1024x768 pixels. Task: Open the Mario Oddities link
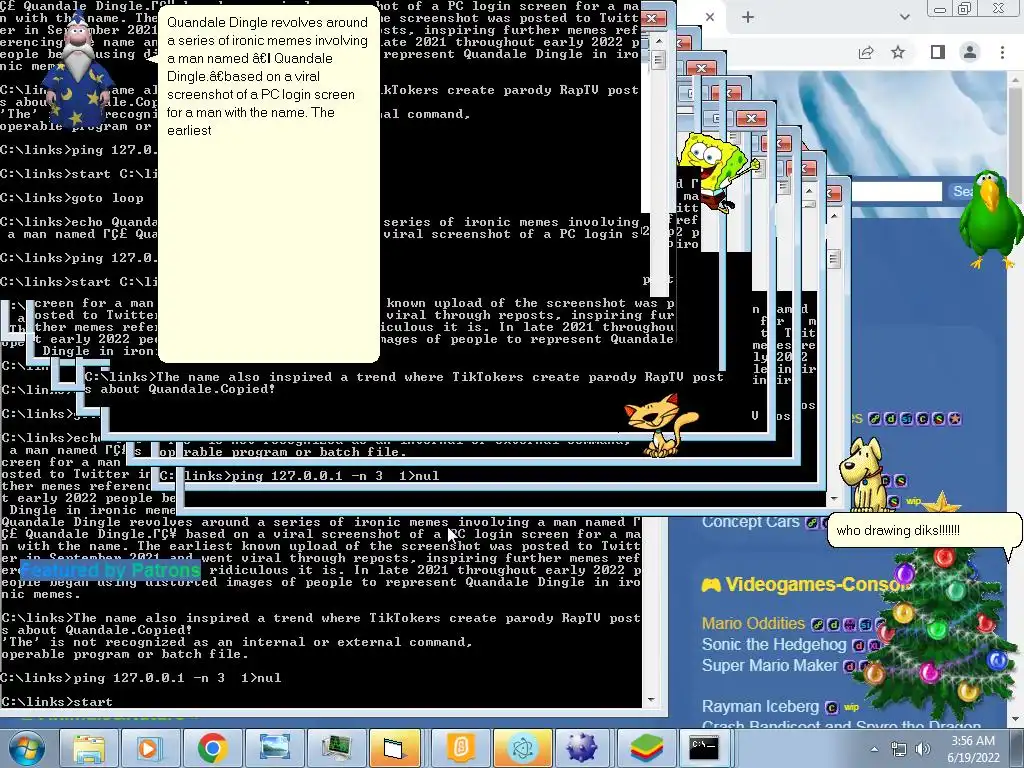click(x=753, y=624)
